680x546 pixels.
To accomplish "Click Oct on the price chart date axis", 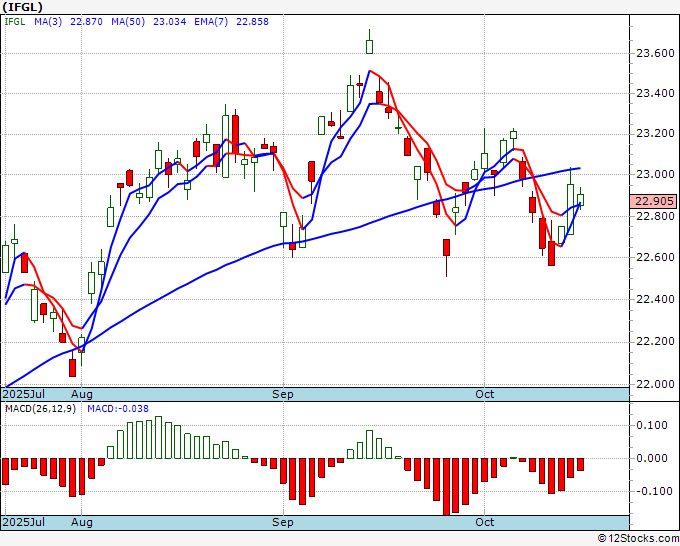I will pos(484,394).
